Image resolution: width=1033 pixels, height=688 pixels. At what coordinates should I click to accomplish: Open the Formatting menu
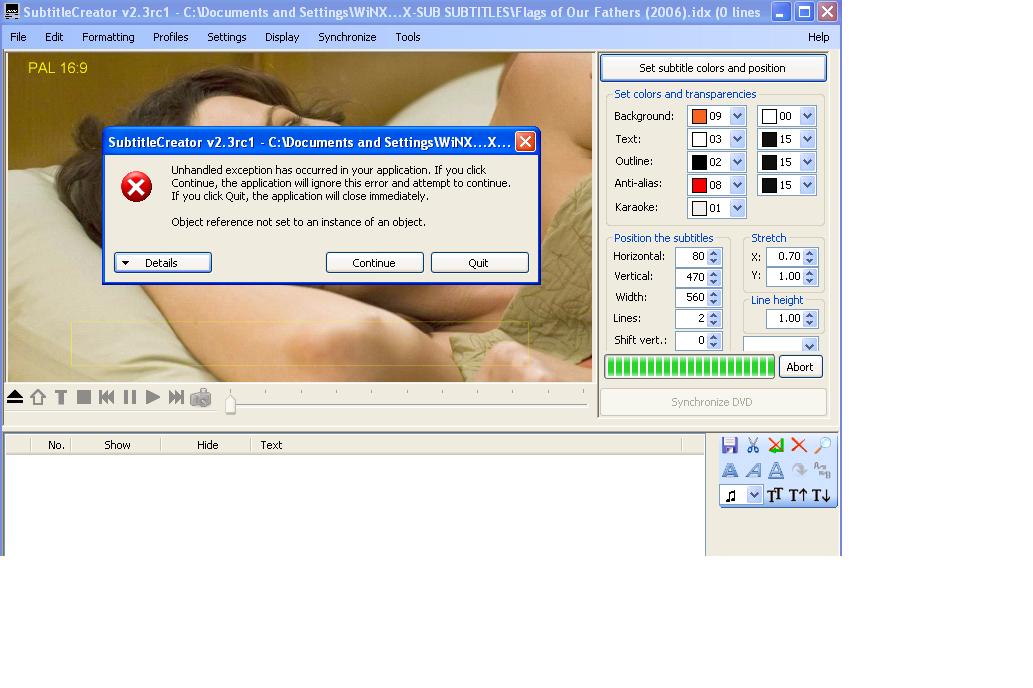pyautogui.click(x=108, y=37)
